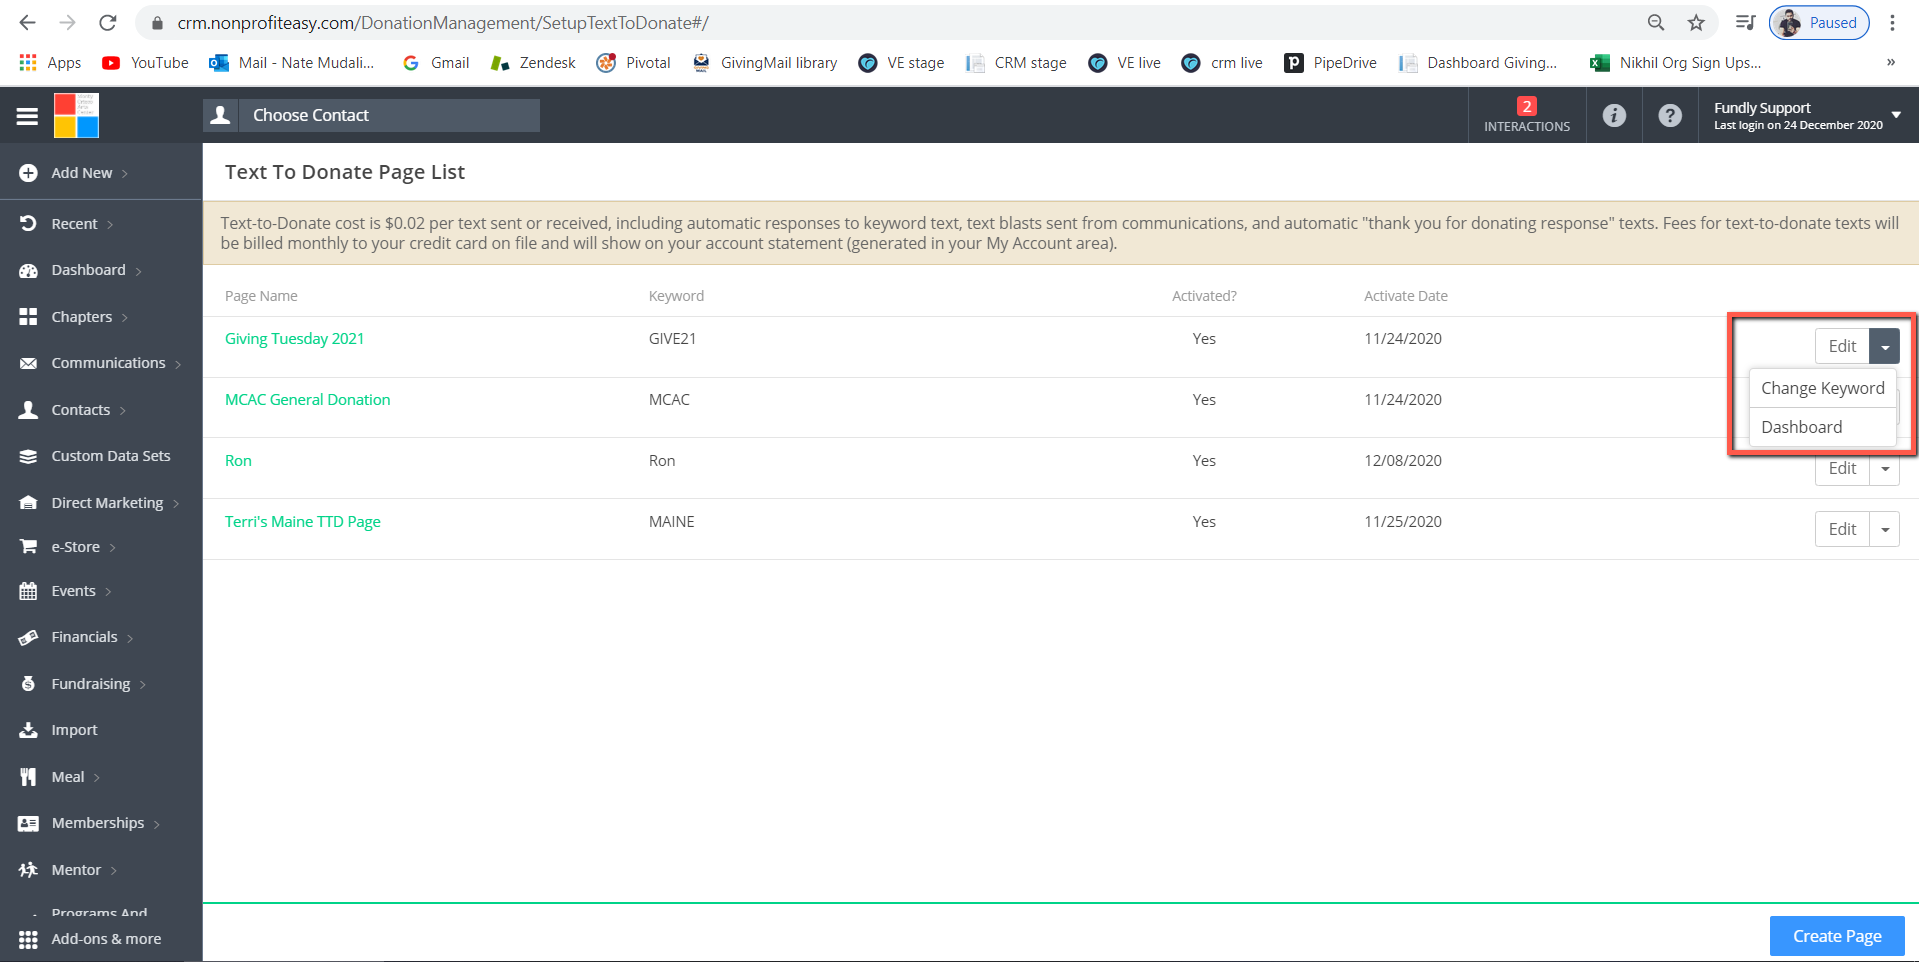
Task: Click the Keyword column header
Action: click(x=676, y=296)
